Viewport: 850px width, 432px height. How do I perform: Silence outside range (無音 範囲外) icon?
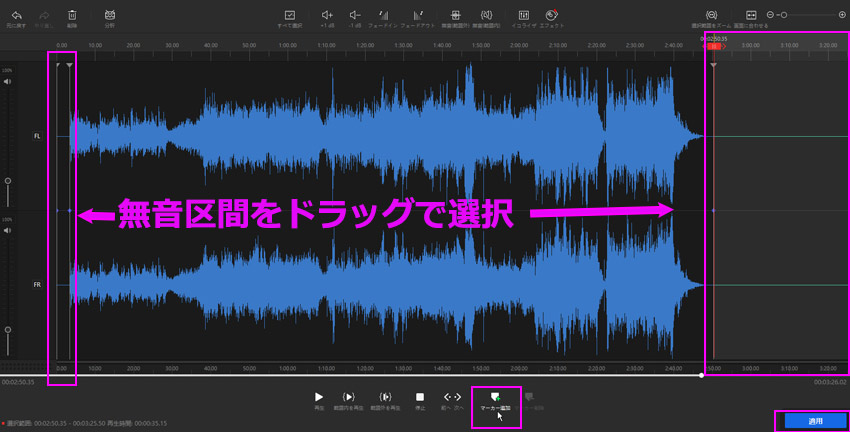point(455,15)
